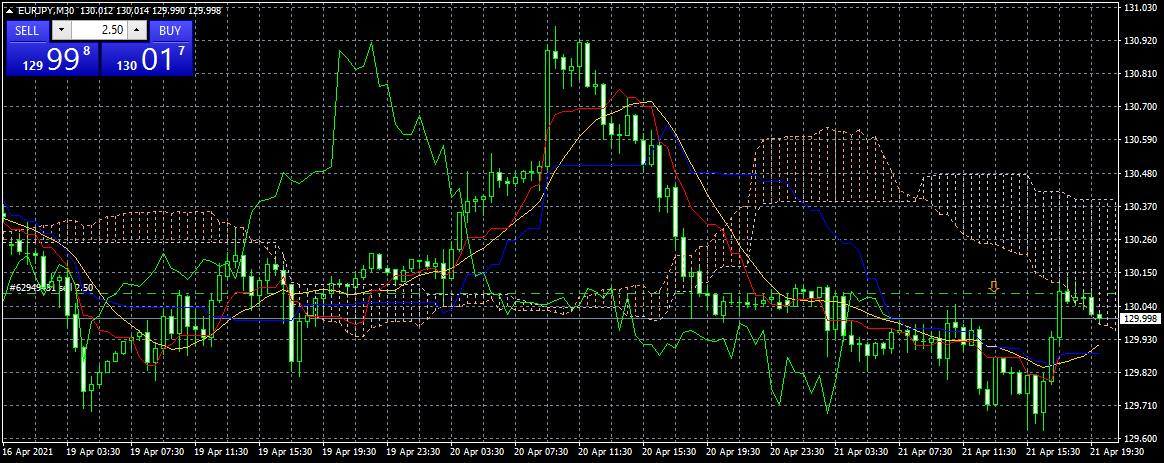Click the buy price 130.01 tile
Screen dimensions: 1164x463
pyautogui.click(x=146, y=59)
